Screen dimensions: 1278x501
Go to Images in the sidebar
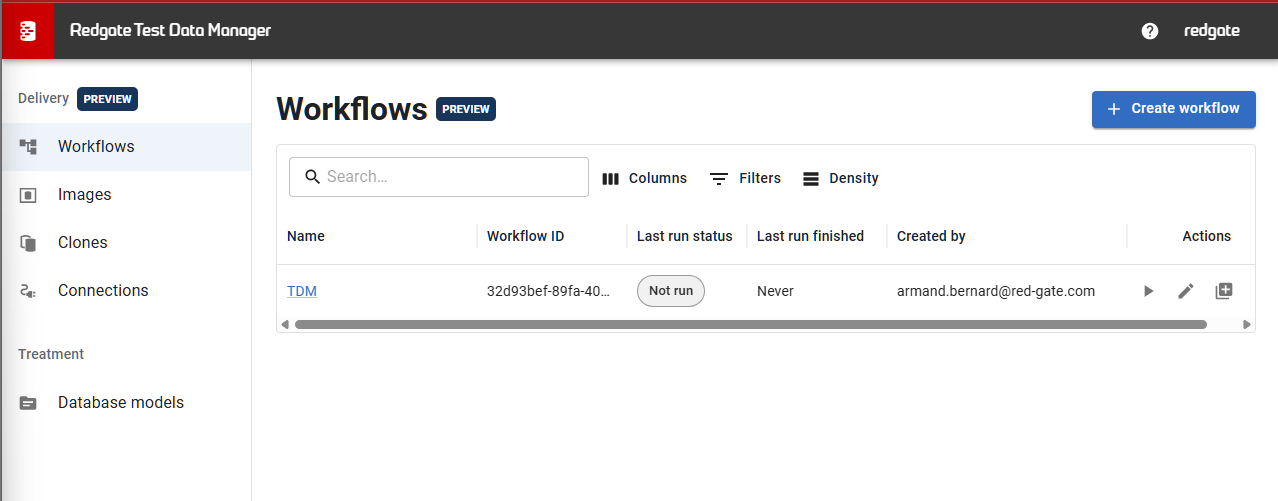[x=85, y=195]
